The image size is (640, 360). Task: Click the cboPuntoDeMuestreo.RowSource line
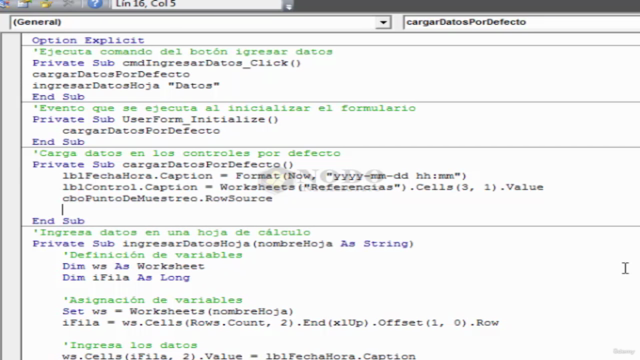pyautogui.click(x=167, y=199)
